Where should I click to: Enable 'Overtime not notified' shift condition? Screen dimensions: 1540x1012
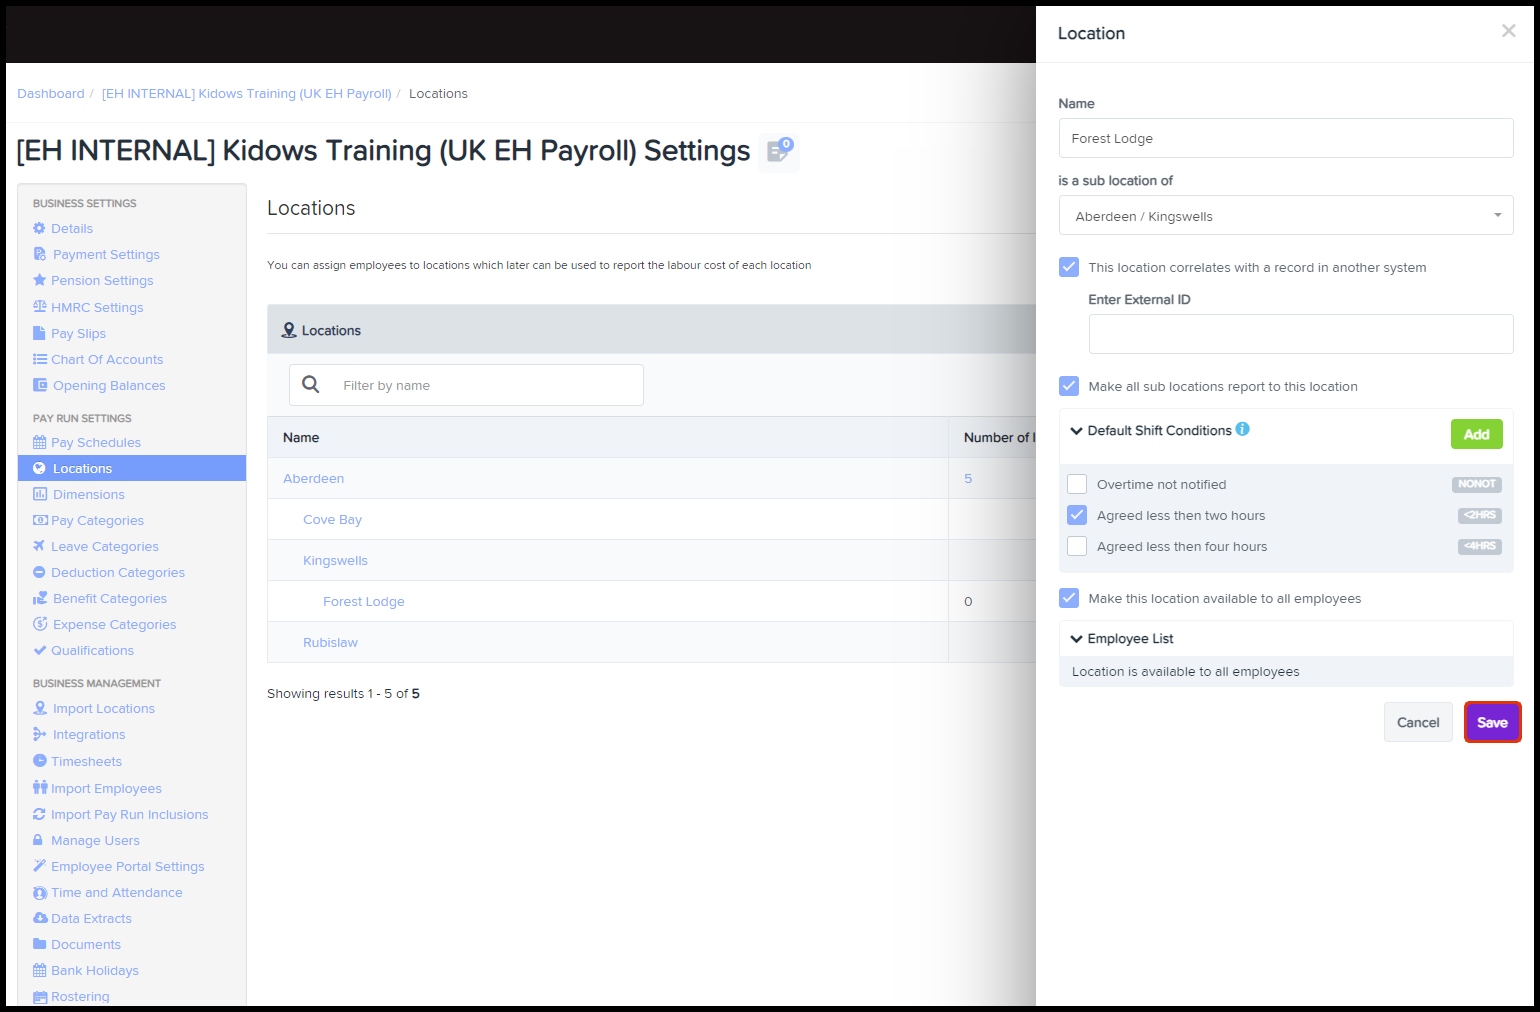tap(1077, 484)
